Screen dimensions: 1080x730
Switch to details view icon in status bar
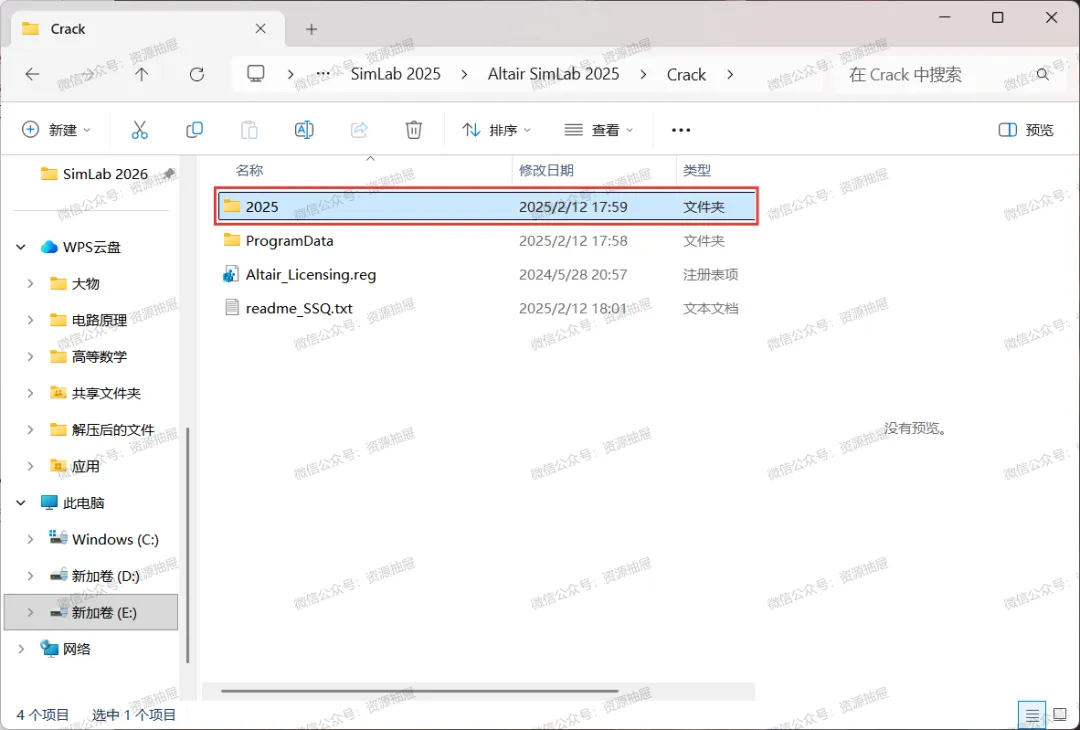[x=1032, y=716]
